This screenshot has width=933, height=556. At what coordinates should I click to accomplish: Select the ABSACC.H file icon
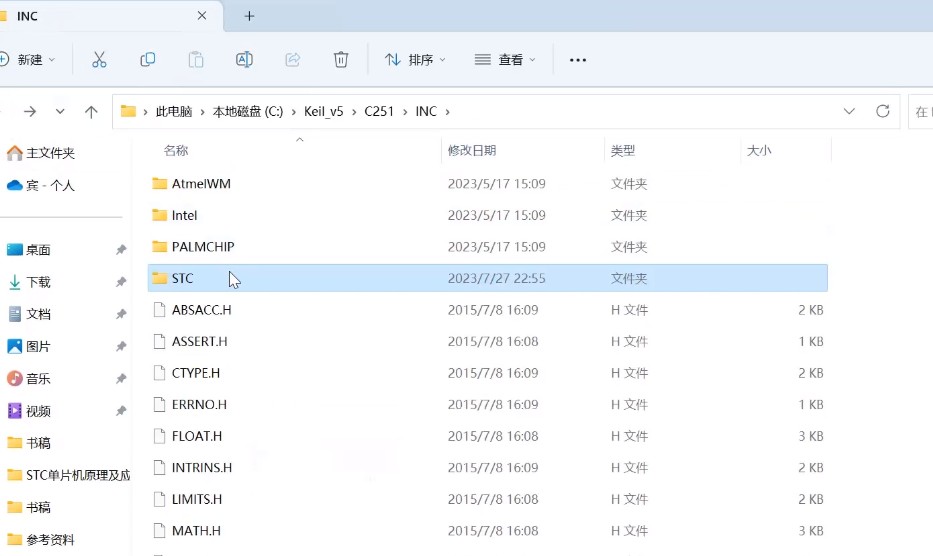(159, 310)
